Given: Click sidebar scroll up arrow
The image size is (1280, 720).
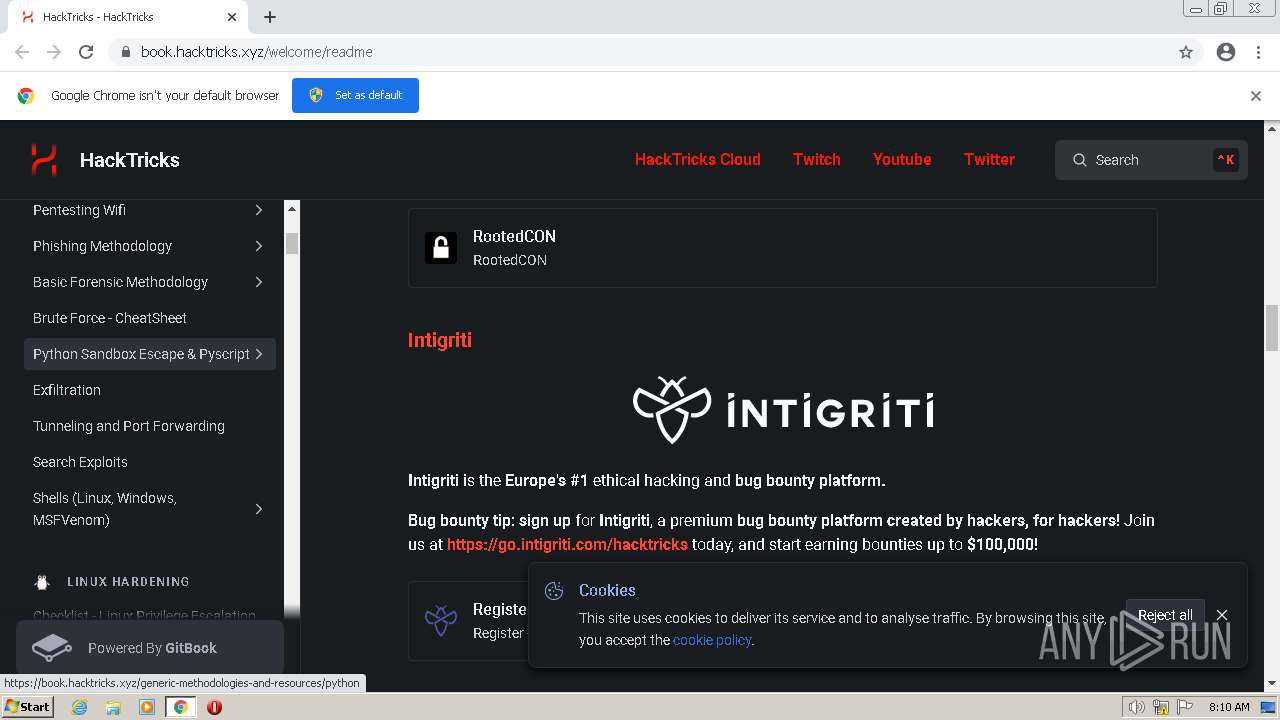Looking at the screenshot, I should coord(292,209).
